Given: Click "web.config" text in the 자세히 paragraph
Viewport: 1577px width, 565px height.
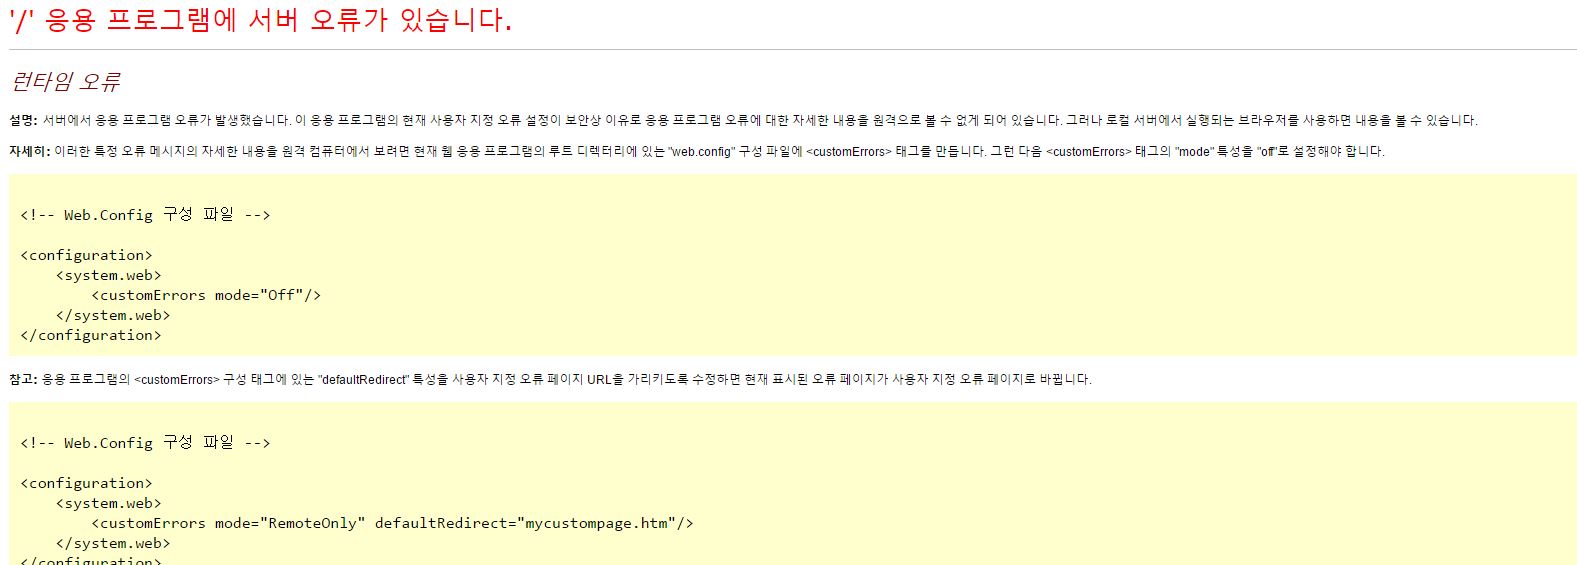Looking at the screenshot, I should tap(701, 151).
